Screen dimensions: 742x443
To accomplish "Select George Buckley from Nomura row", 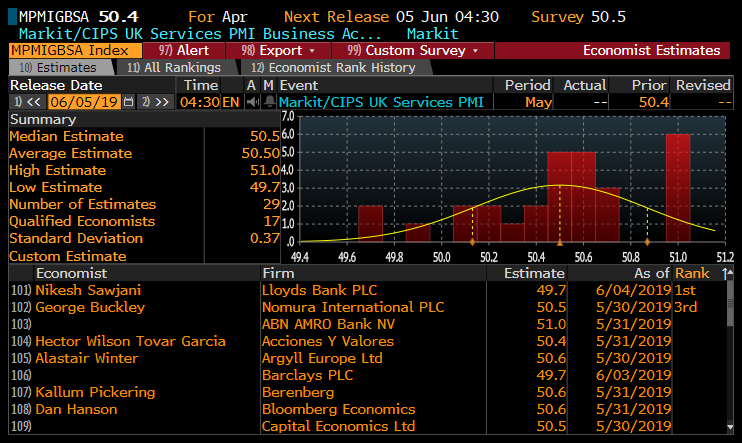I will pyautogui.click(x=90, y=307).
